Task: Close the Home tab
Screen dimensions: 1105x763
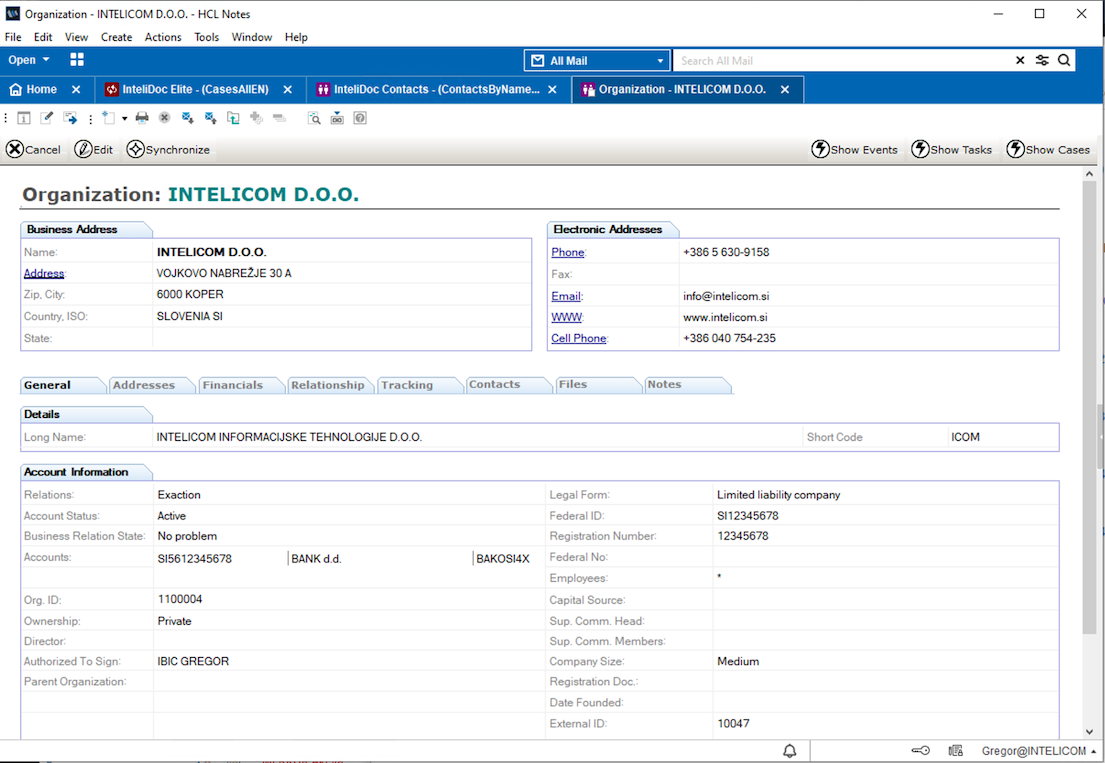Action: coord(76,89)
